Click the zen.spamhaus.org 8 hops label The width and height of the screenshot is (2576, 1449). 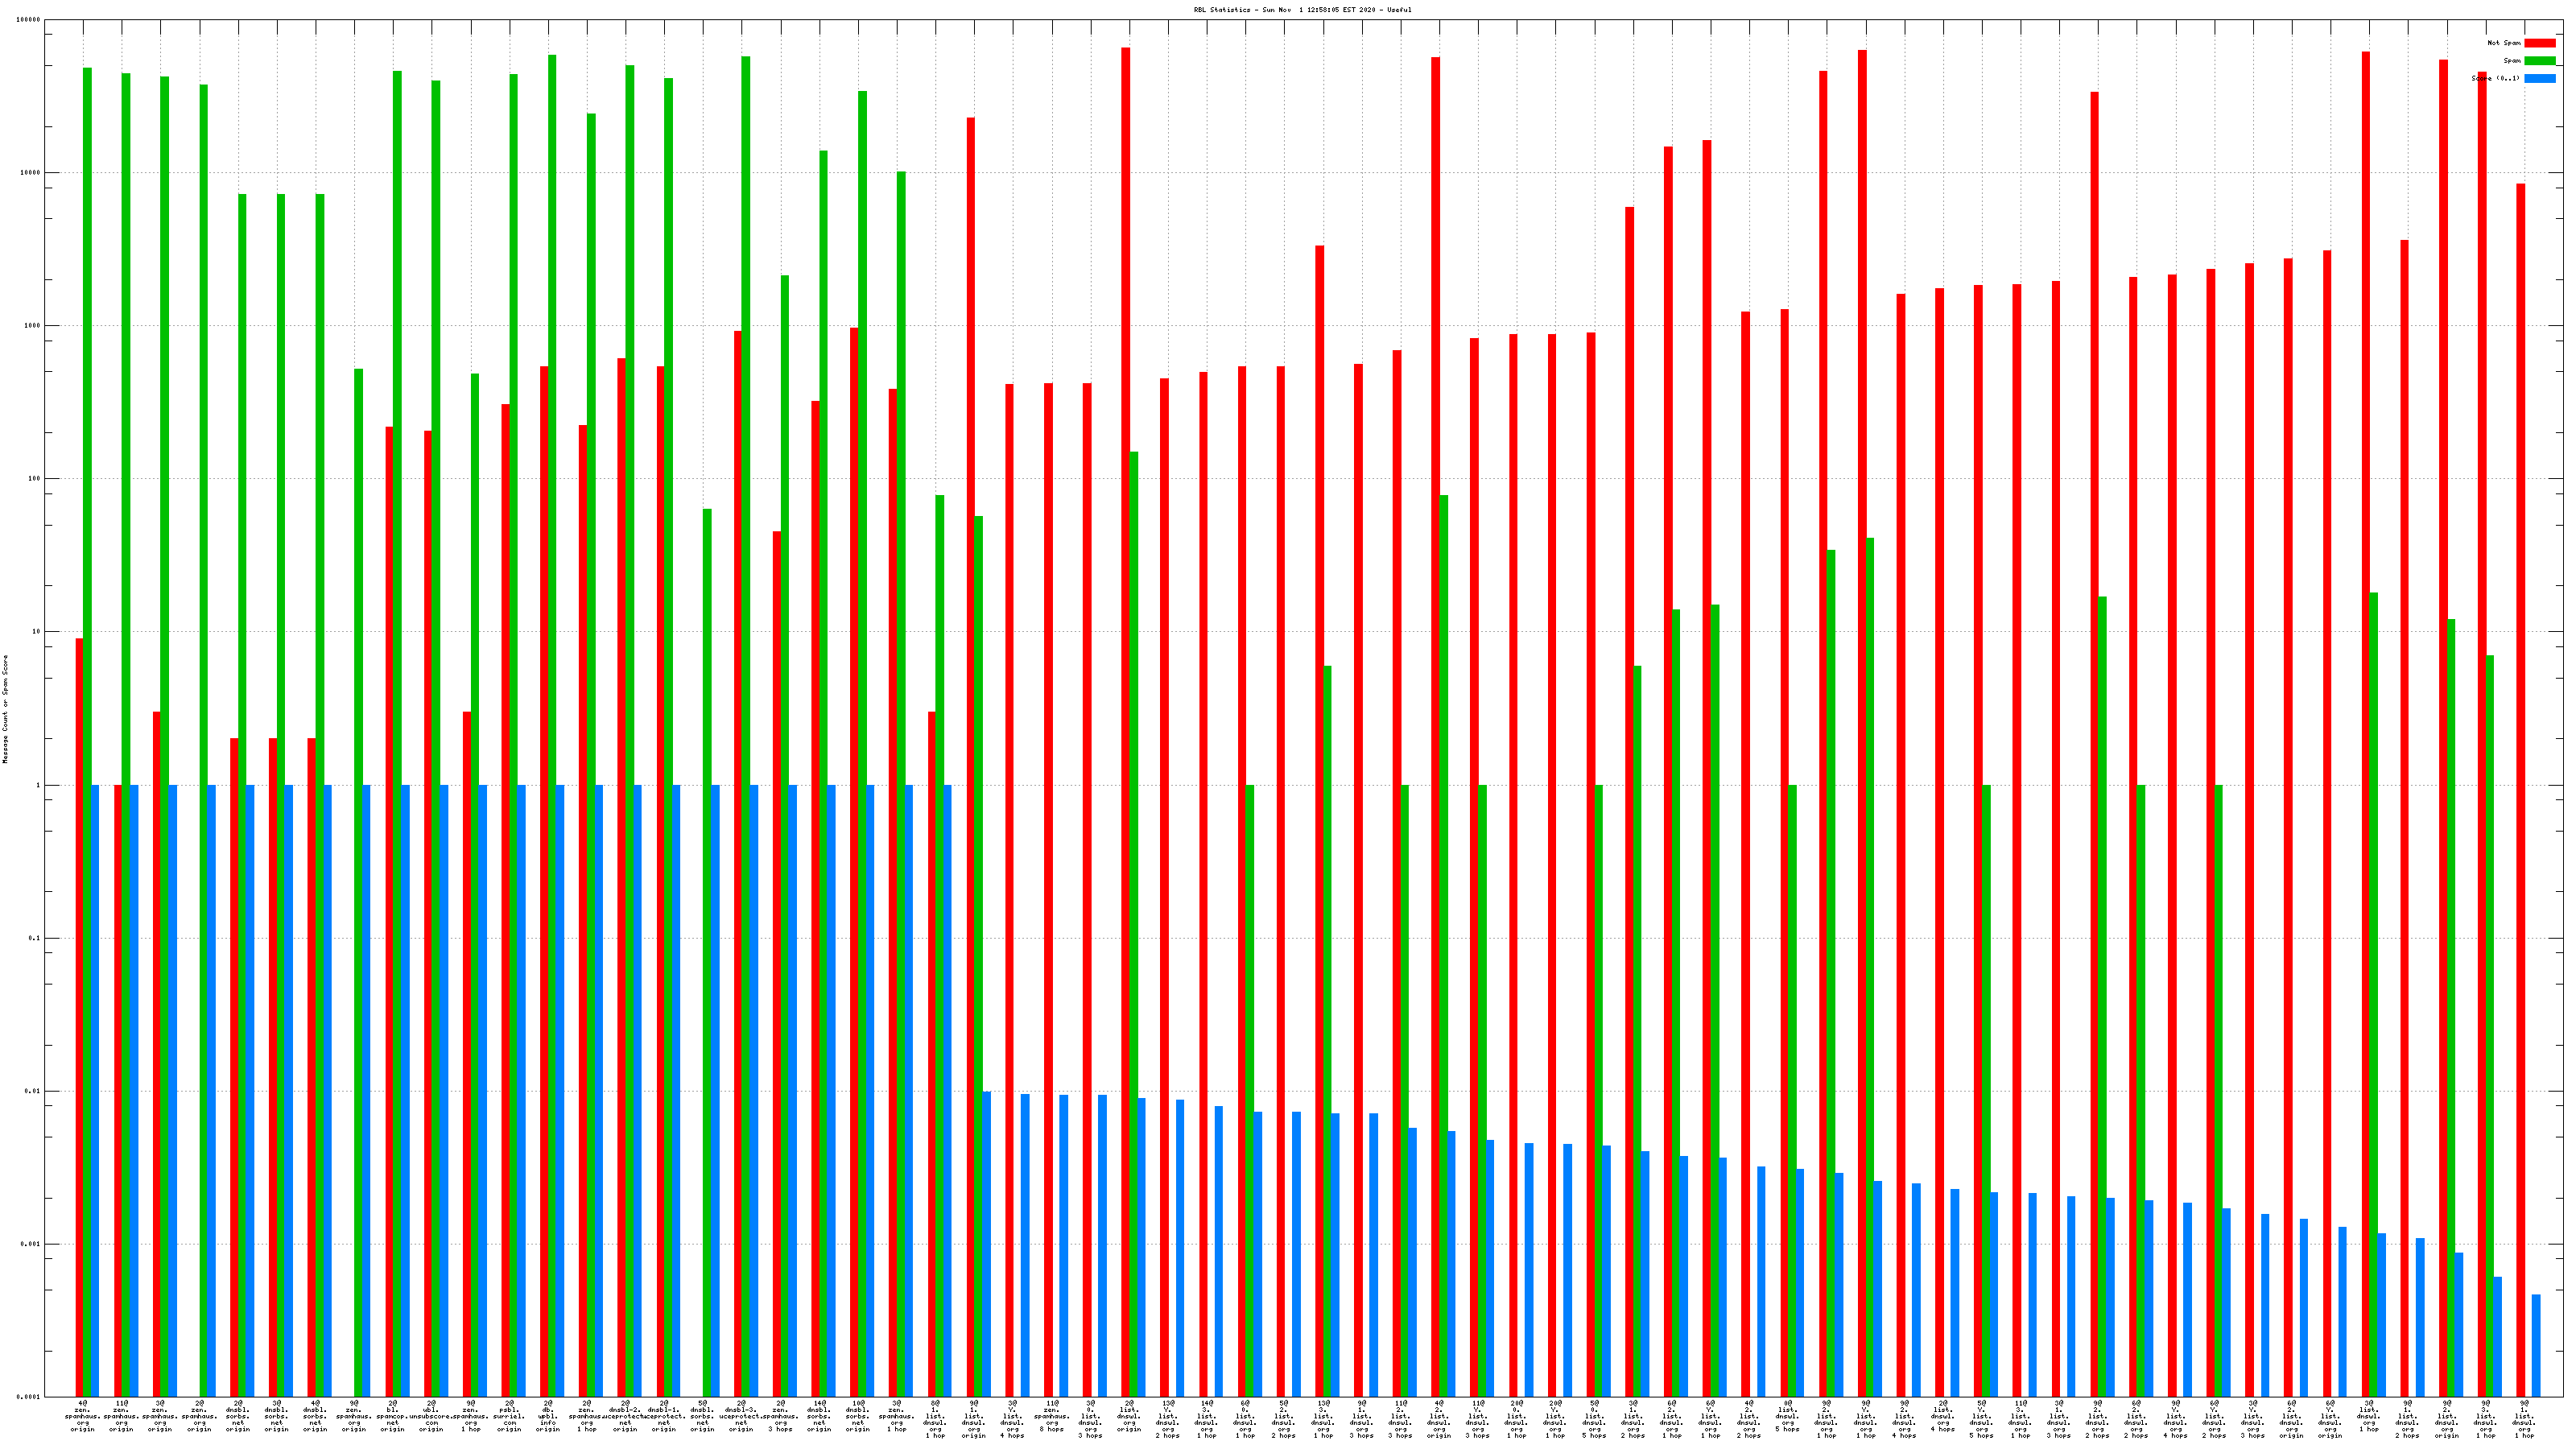[x=1051, y=1416]
